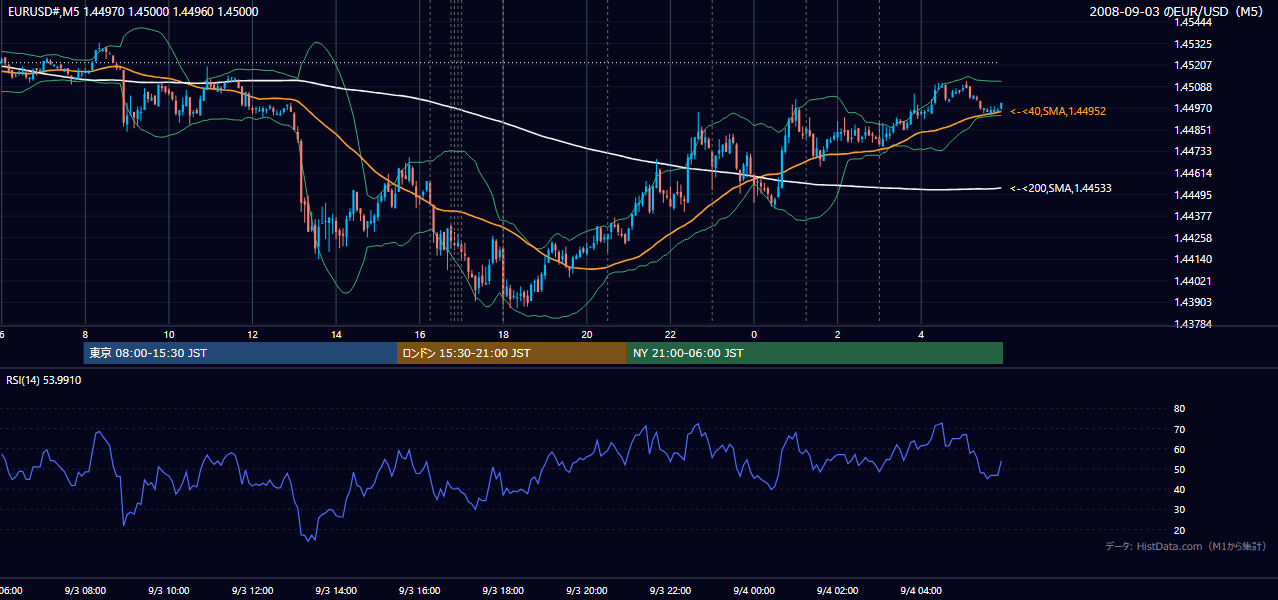Select the NY 21:00-06:00 JST session bar
1278x600 pixels.
(x=815, y=353)
